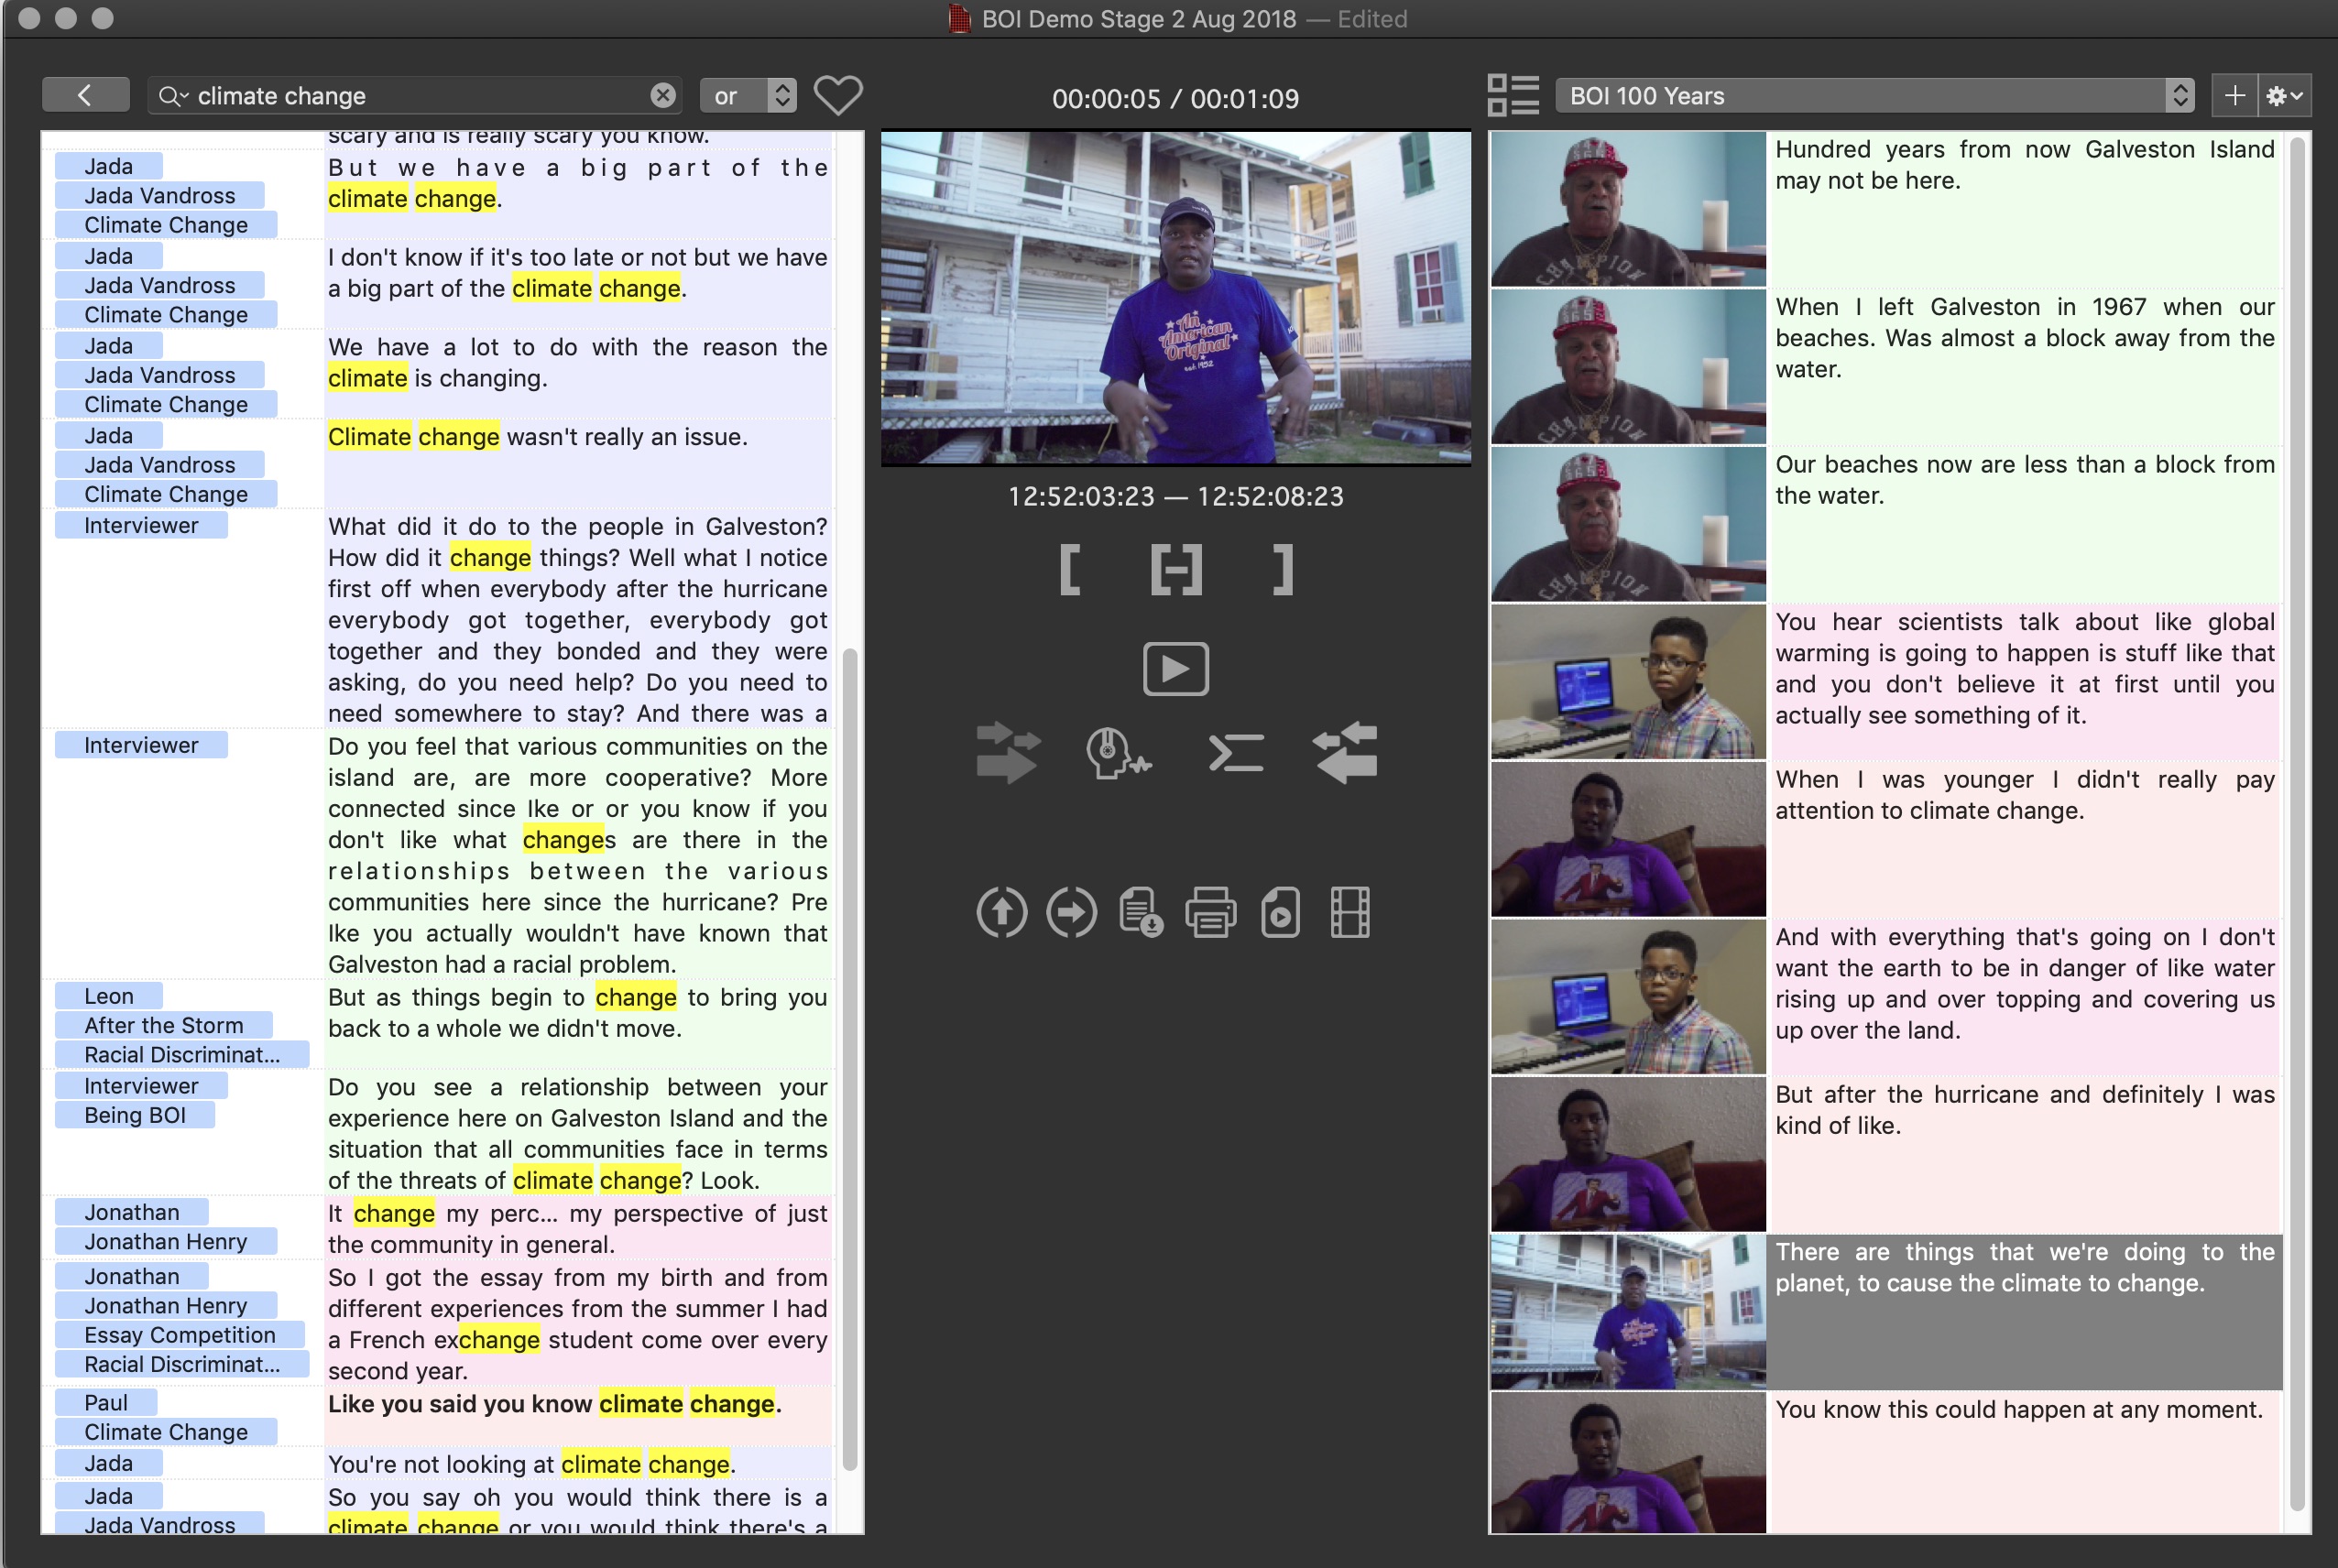Screen dimensions: 2338x1568
Task: Click the document download icon
Action: coord(1140,912)
